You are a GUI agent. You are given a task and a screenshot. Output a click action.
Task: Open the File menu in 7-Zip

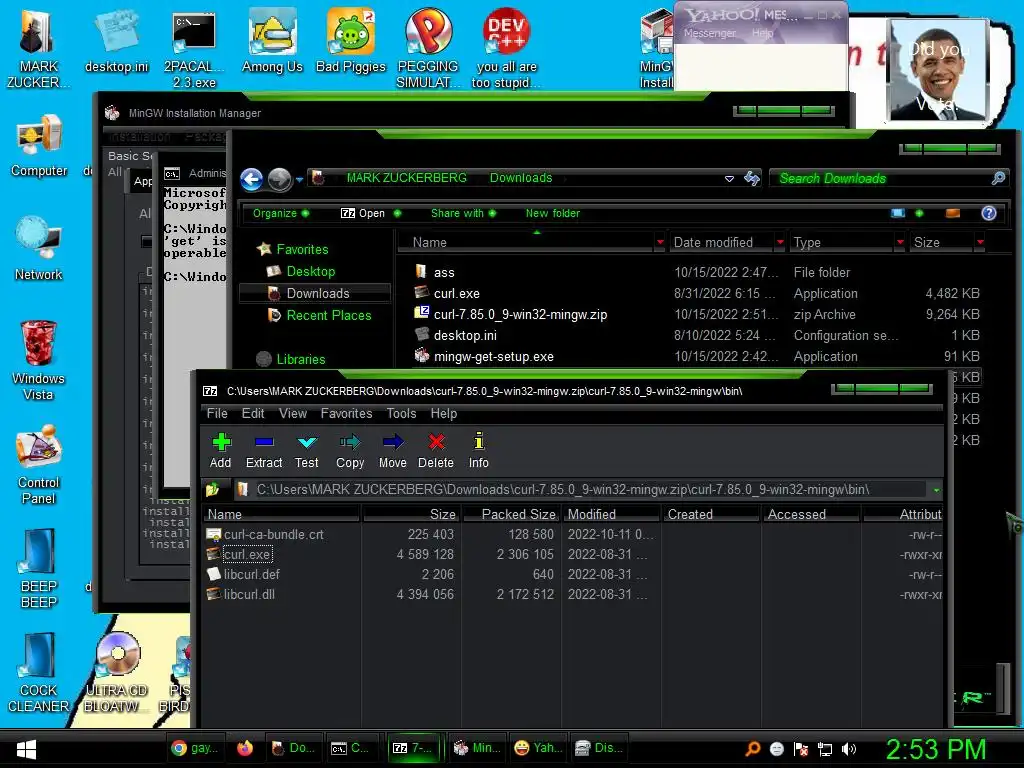217,413
